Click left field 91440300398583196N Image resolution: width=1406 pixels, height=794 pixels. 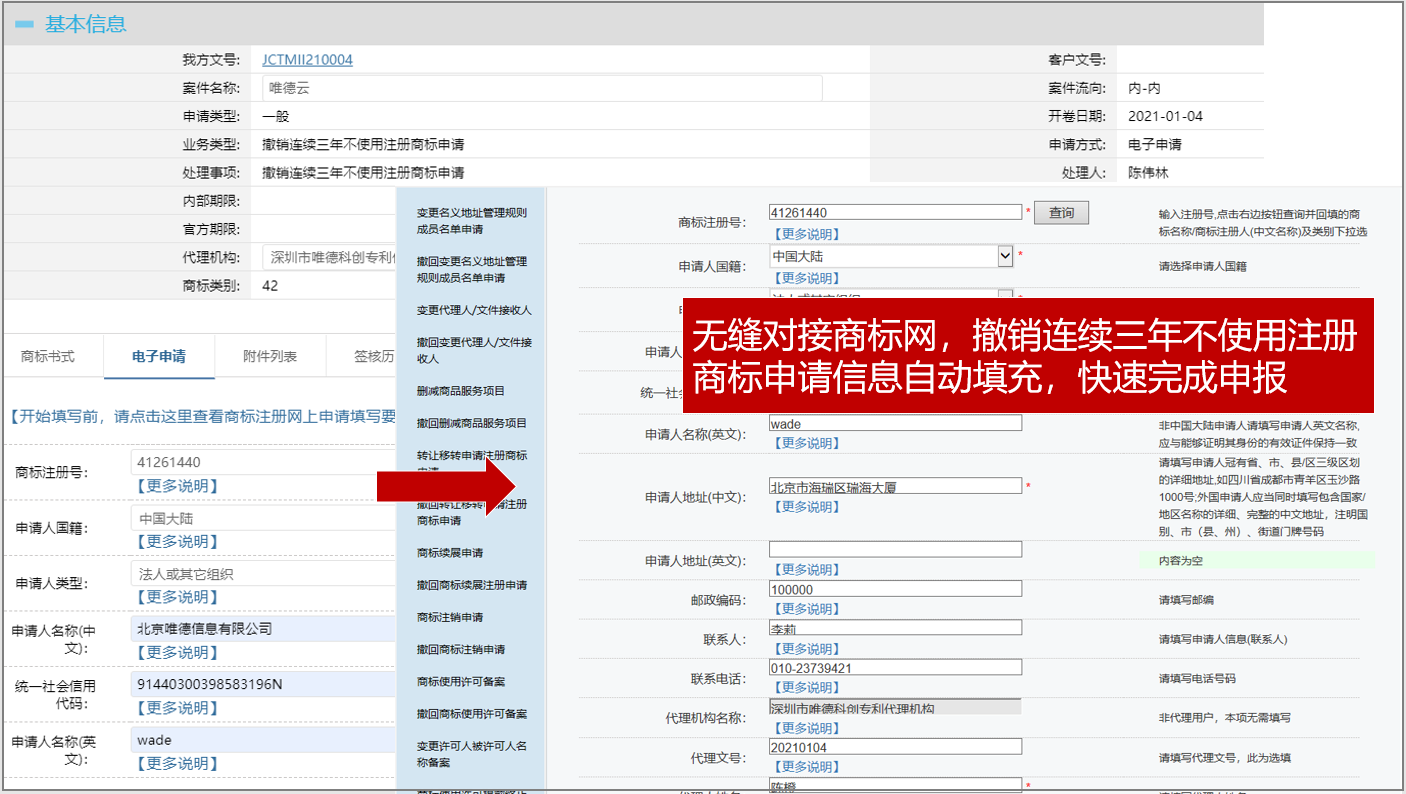(x=264, y=685)
